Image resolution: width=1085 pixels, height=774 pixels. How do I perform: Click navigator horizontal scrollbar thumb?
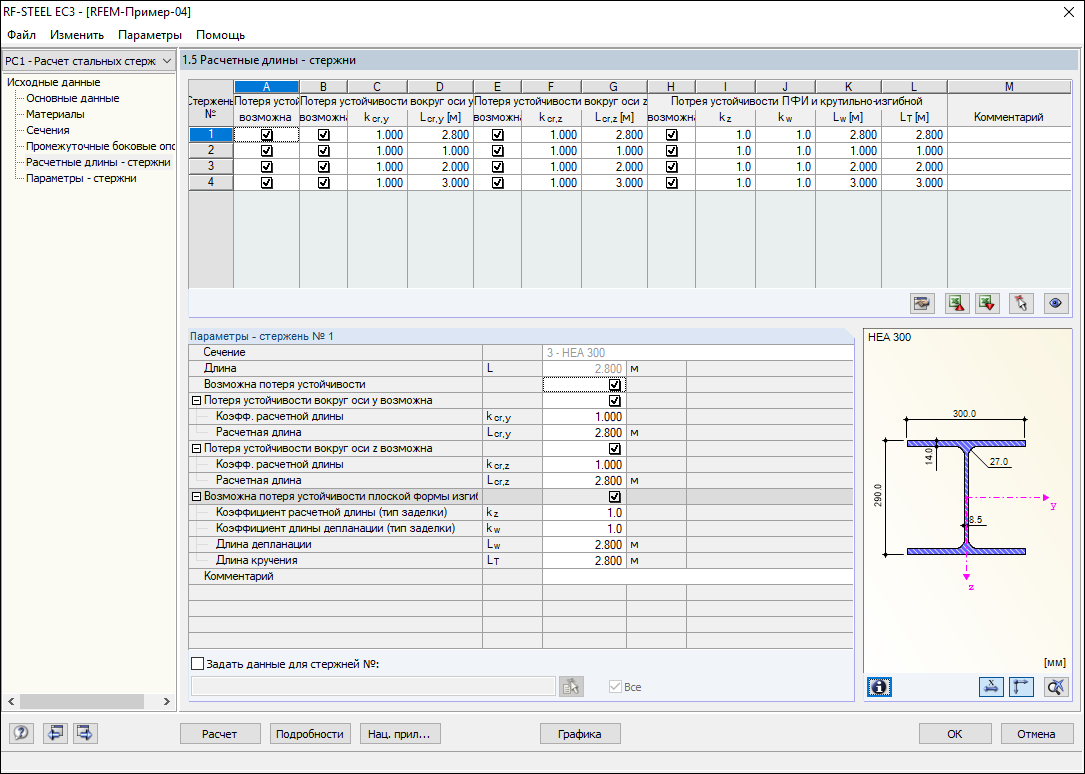[82, 701]
